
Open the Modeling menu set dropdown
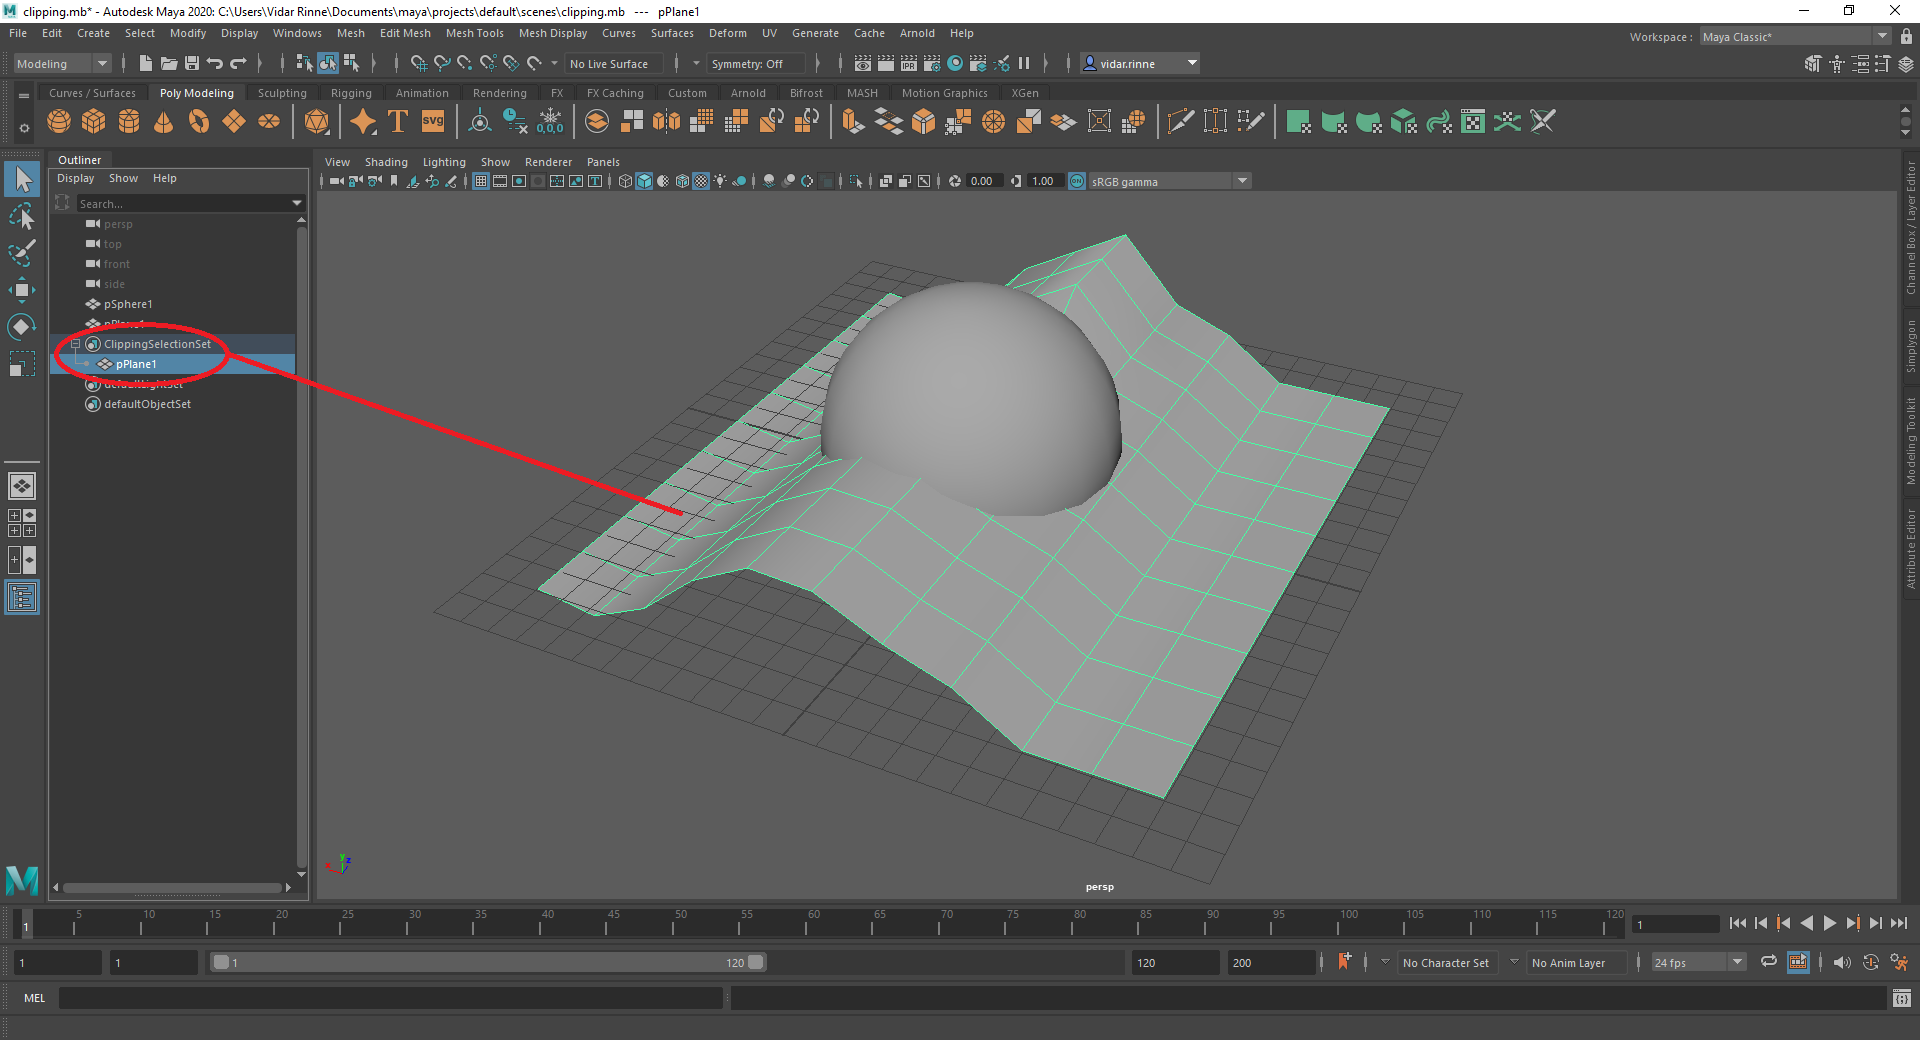click(x=62, y=64)
